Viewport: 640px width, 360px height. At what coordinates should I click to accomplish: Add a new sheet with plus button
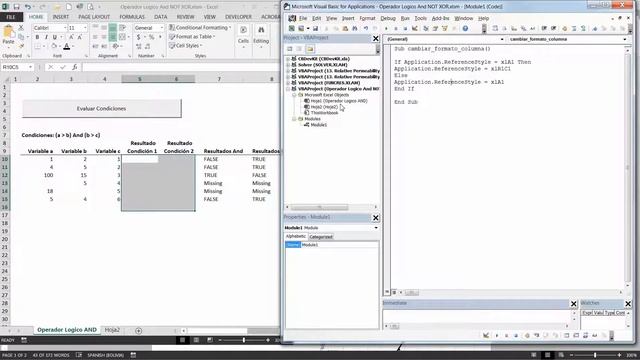tap(138, 330)
